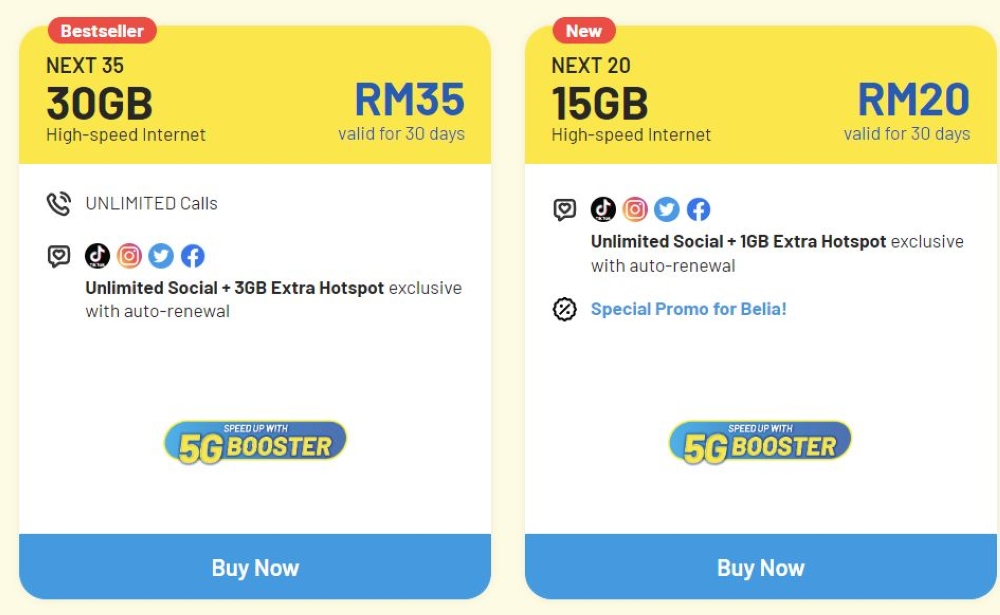Screen dimensions: 1000x615
Task: Click the New badge on NEXT 20
Action: click(x=584, y=31)
